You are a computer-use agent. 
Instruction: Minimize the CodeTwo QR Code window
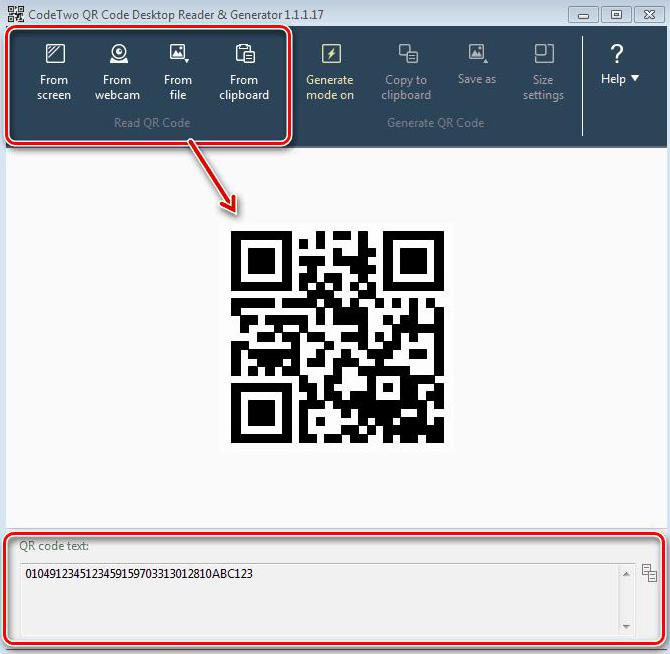pos(583,15)
